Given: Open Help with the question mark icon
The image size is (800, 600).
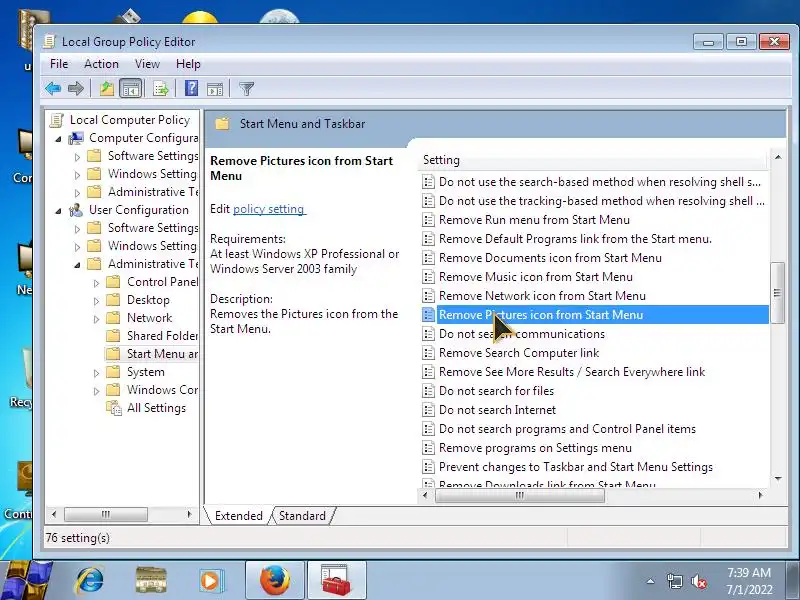Looking at the screenshot, I should (x=191, y=88).
